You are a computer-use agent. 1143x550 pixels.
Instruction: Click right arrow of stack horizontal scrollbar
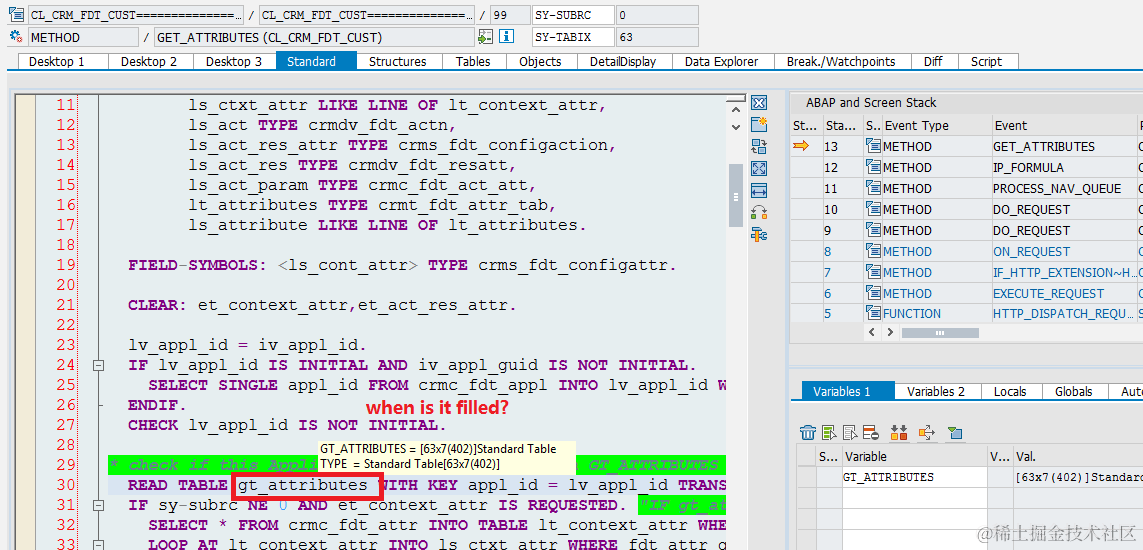coord(890,332)
